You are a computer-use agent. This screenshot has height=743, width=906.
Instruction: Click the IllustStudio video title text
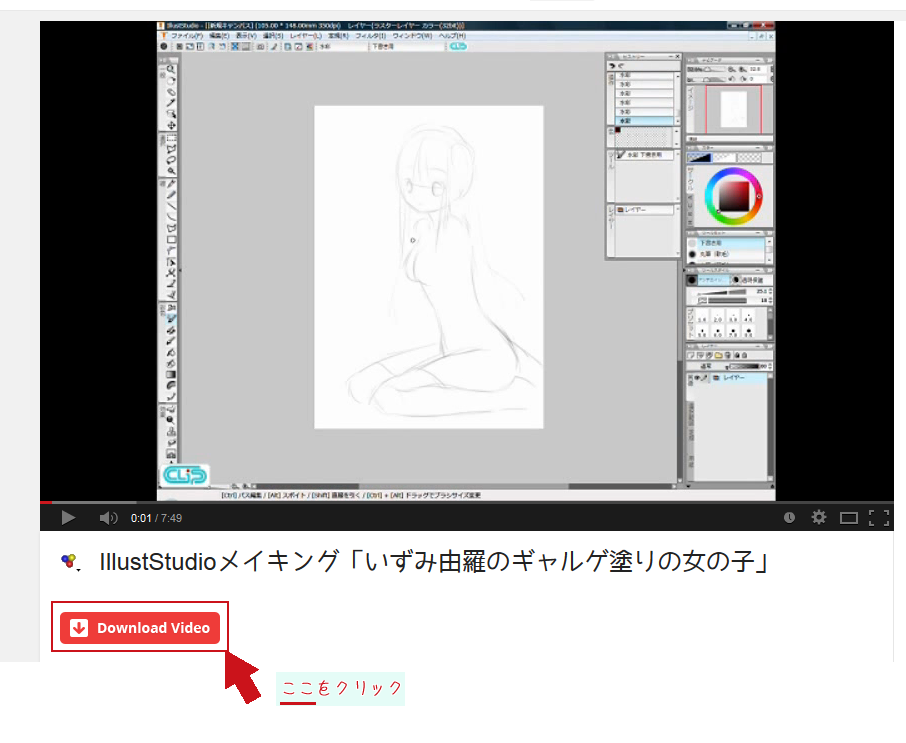click(x=434, y=562)
